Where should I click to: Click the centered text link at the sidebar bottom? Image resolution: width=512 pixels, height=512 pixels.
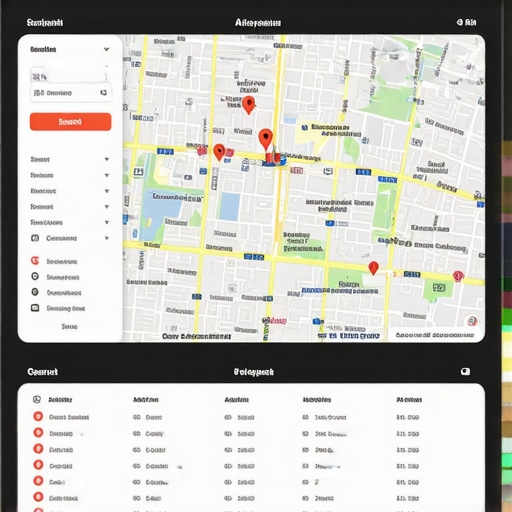pos(70,327)
